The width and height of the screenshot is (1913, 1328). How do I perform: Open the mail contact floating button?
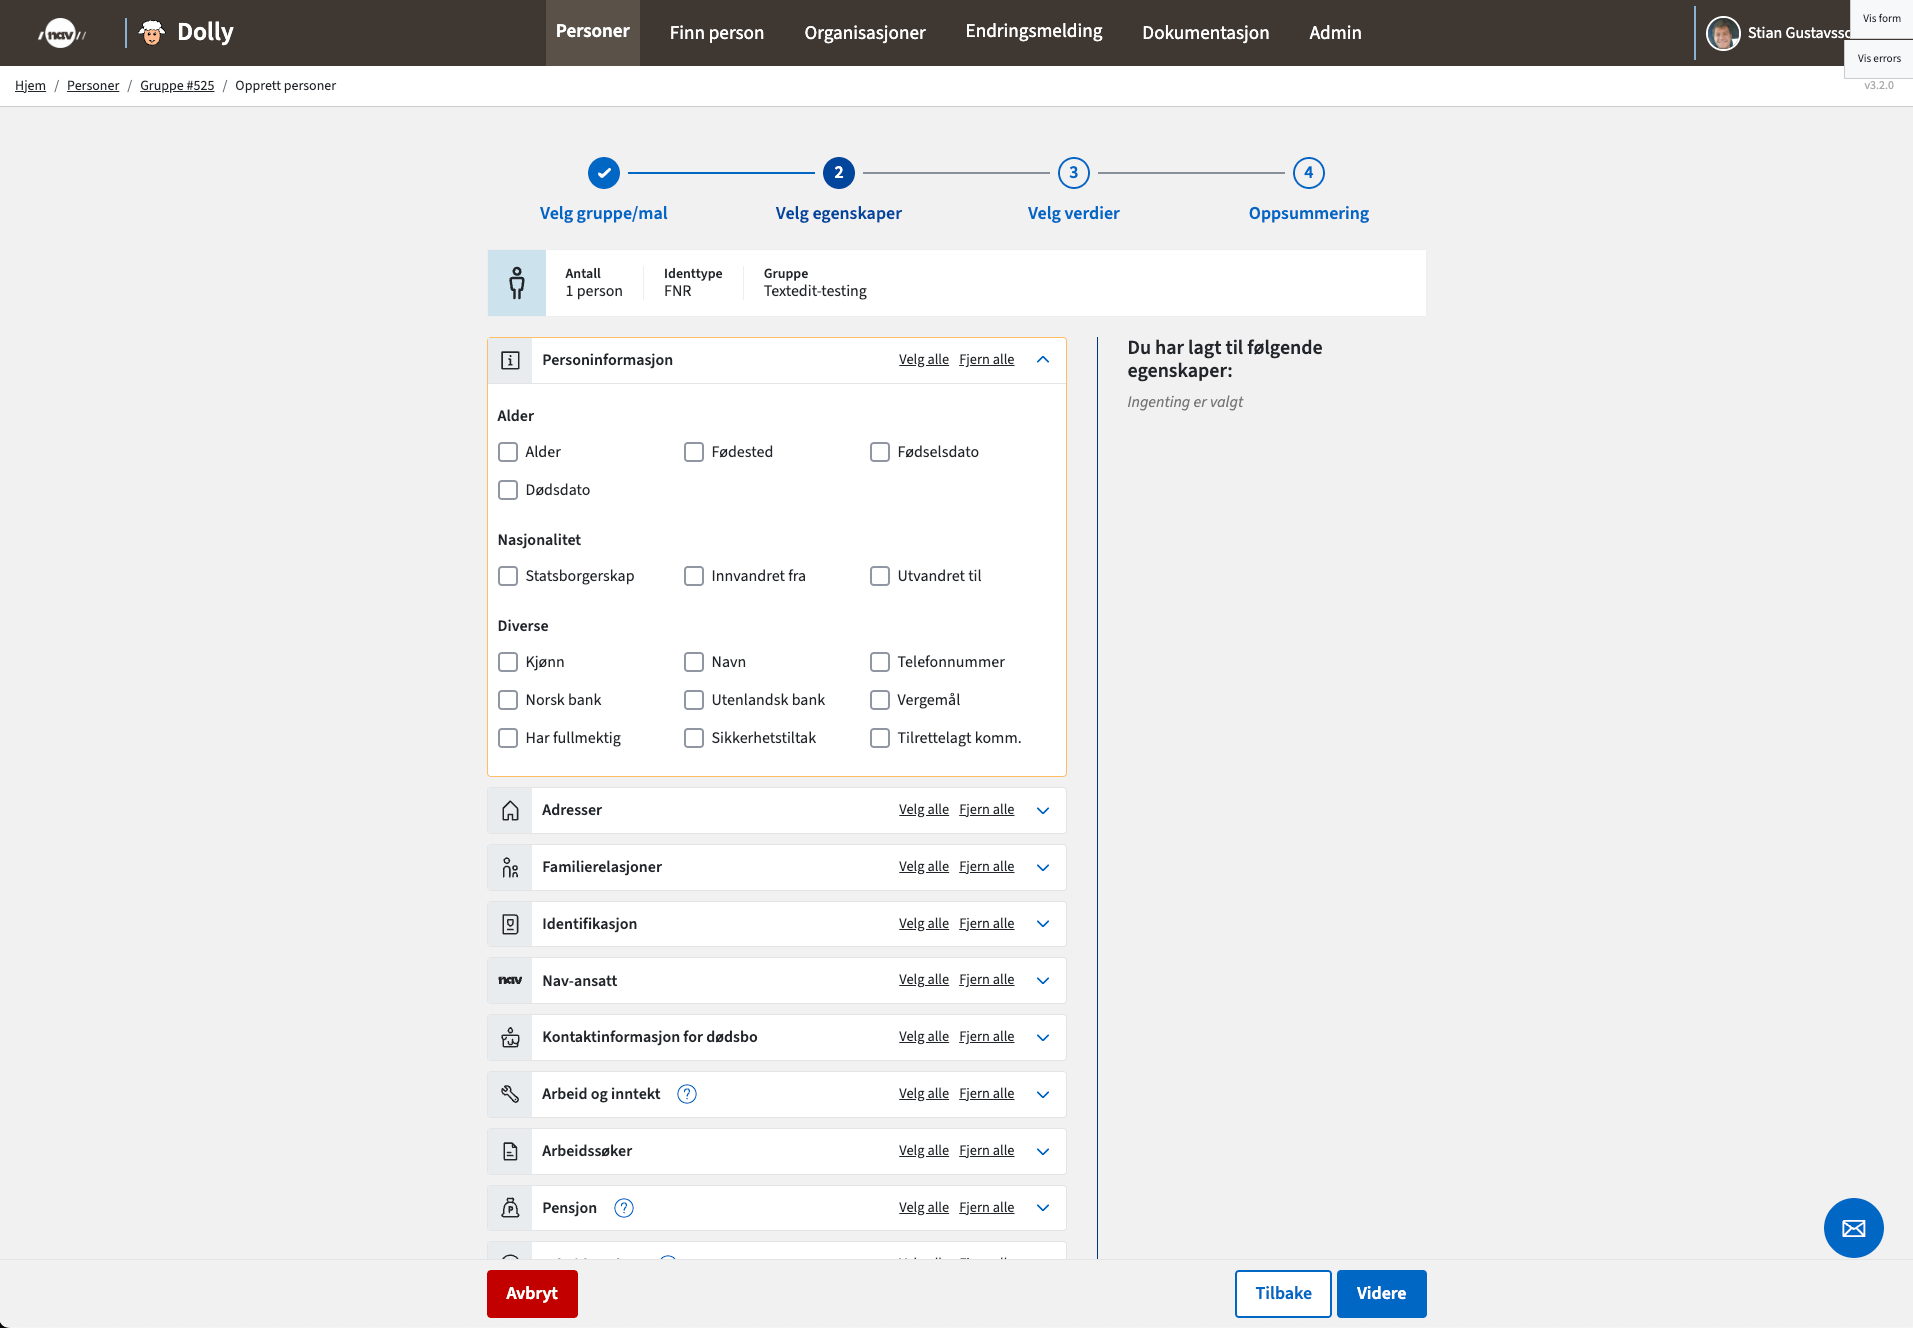tap(1853, 1228)
